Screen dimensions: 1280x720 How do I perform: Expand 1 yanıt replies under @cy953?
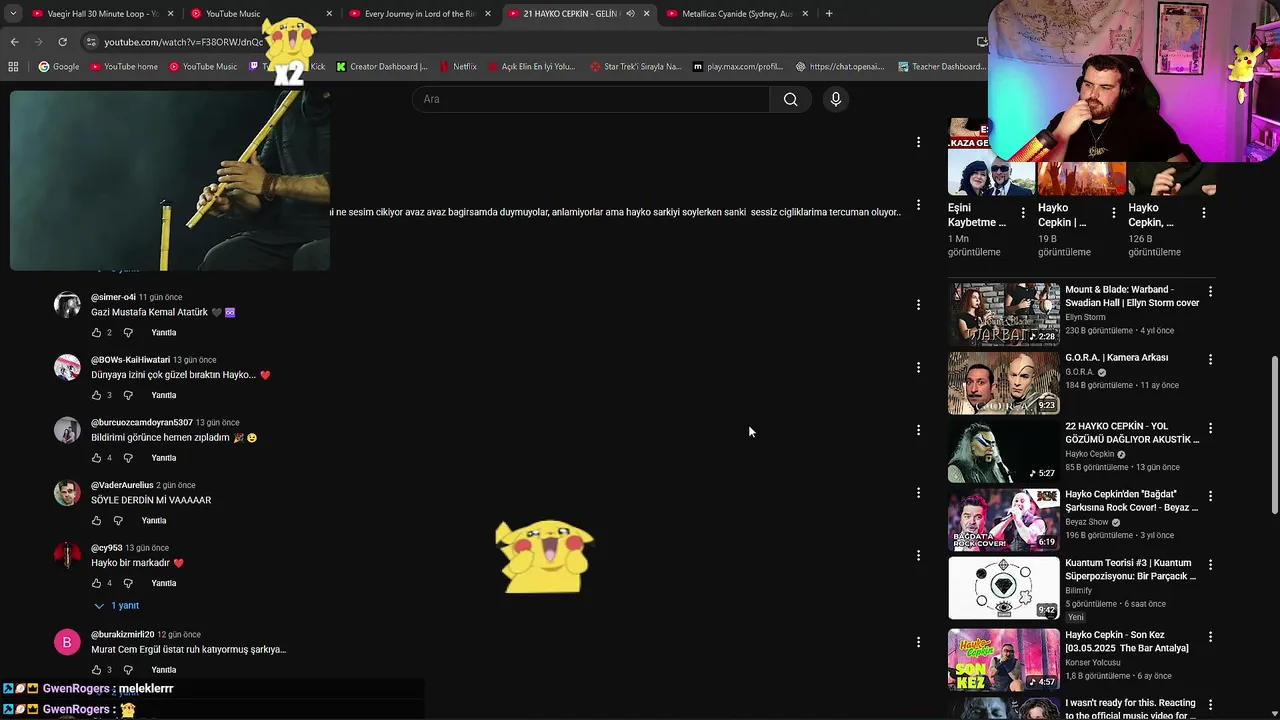[x=117, y=606]
